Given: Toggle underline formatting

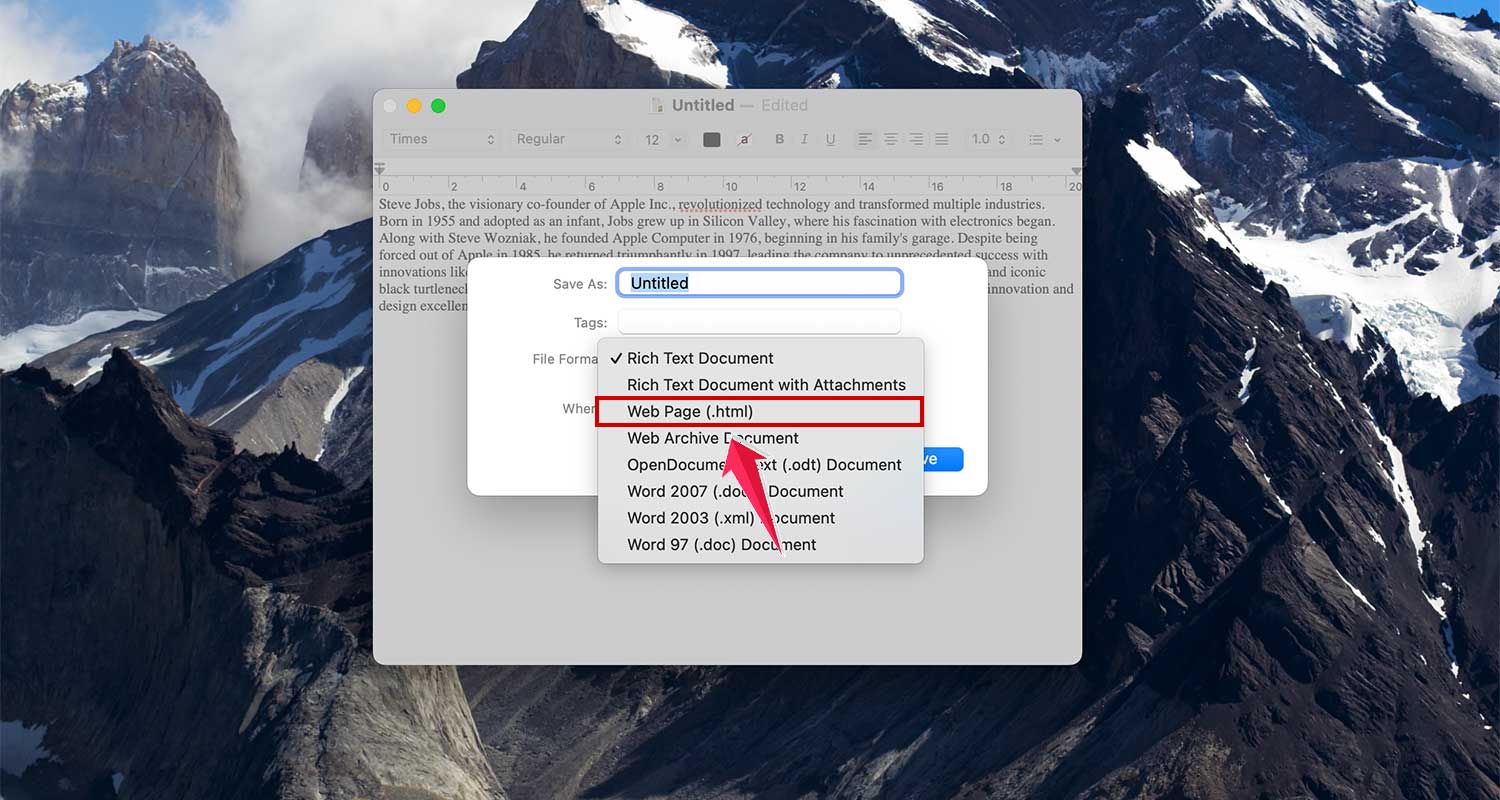Looking at the screenshot, I should pos(830,139).
